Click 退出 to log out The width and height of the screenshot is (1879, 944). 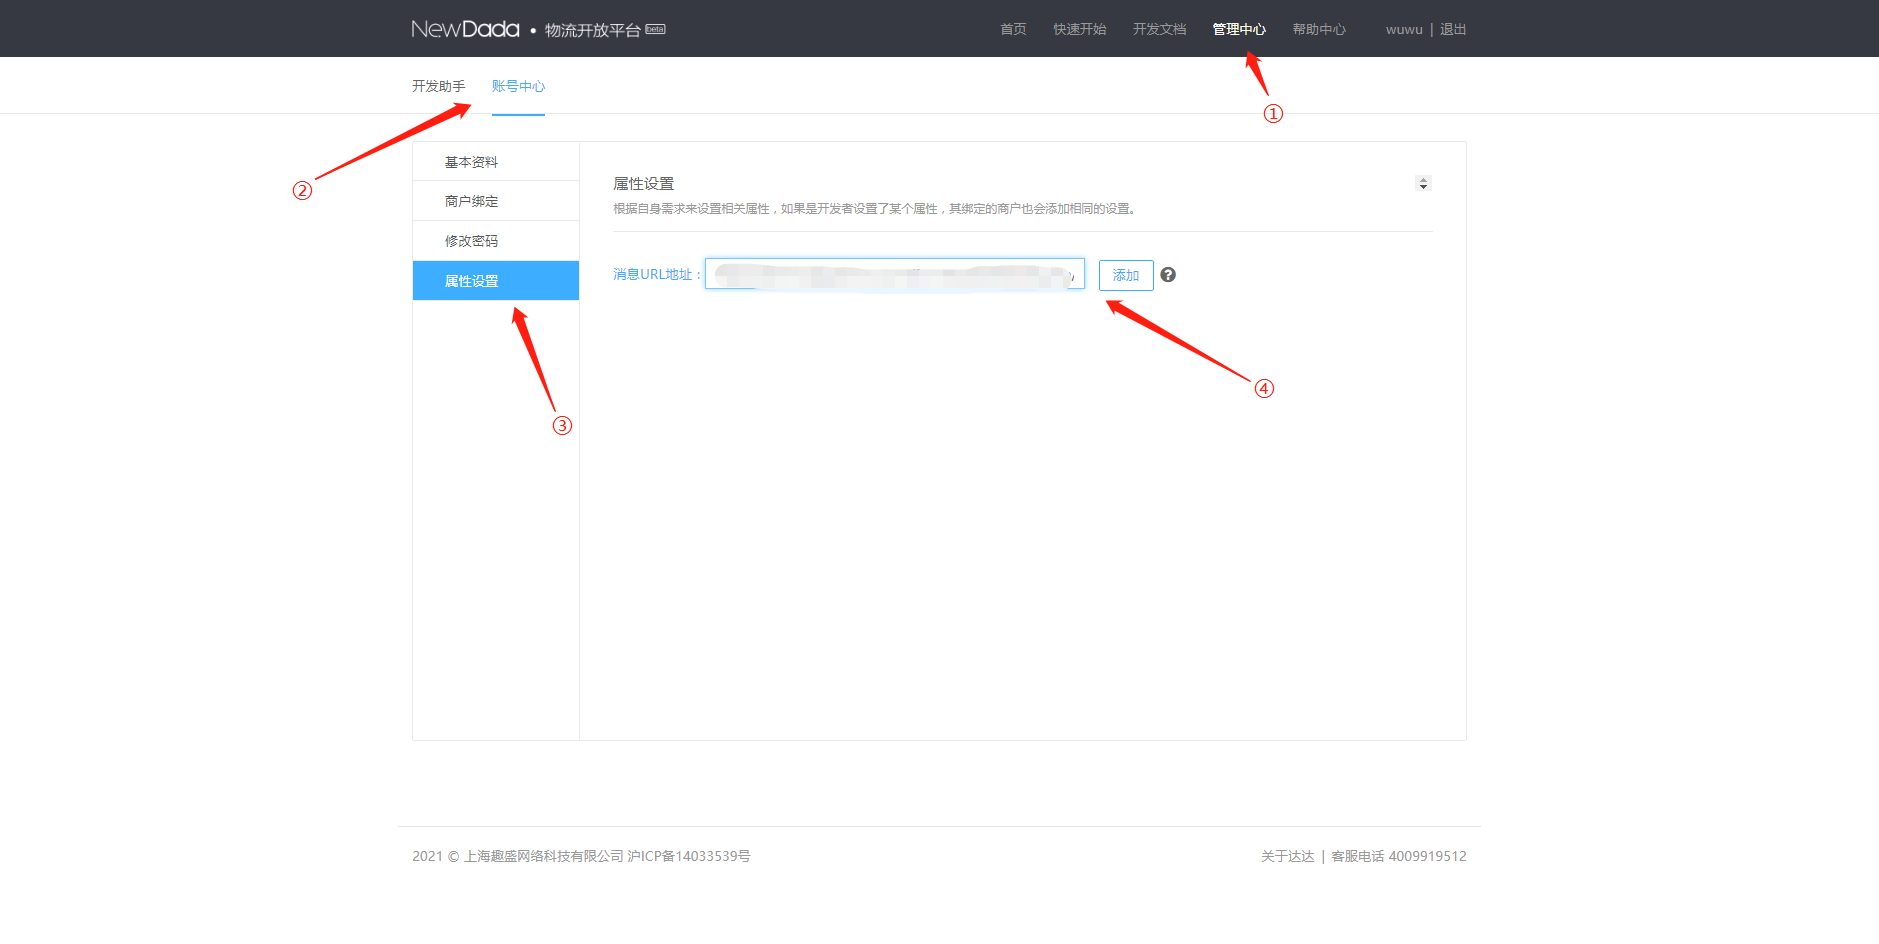pos(1453,29)
